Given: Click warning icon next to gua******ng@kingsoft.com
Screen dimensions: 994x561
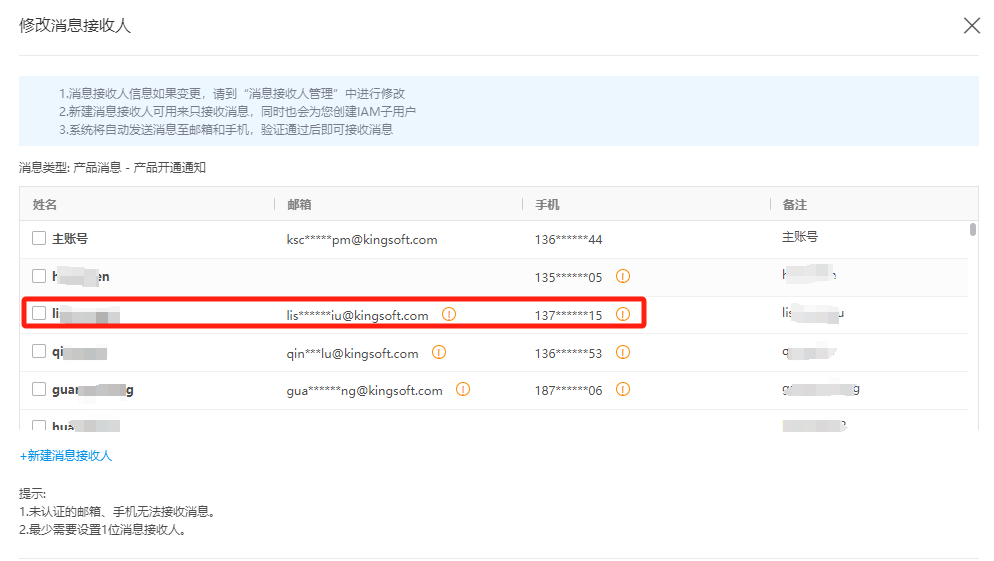Looking at the screenshot, I should tap(463, 389).
